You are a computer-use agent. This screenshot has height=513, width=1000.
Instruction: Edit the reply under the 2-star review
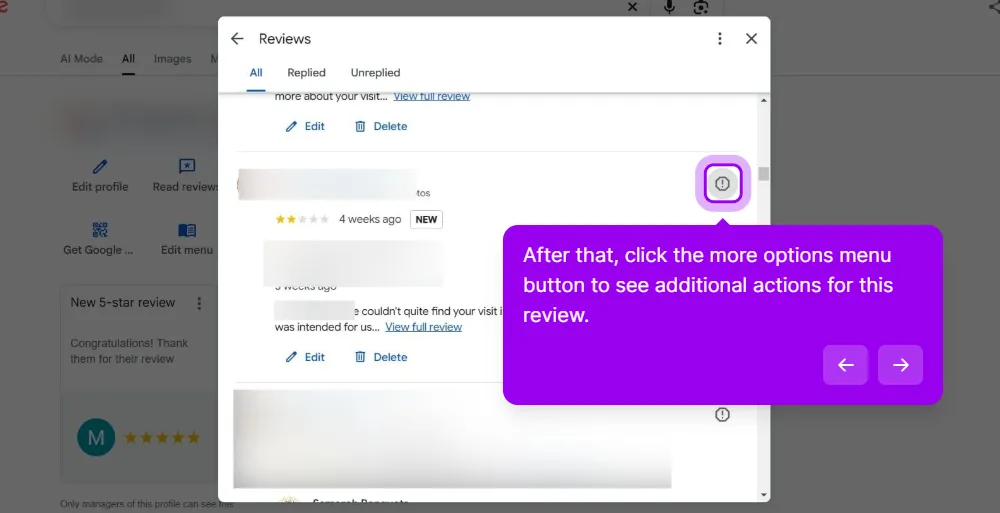coord(305,357)
